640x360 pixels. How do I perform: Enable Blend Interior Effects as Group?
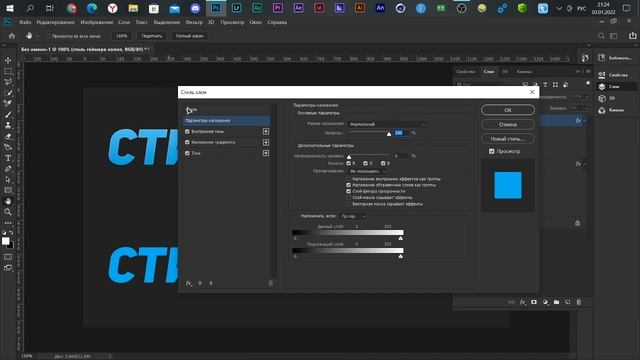(349, 179)
